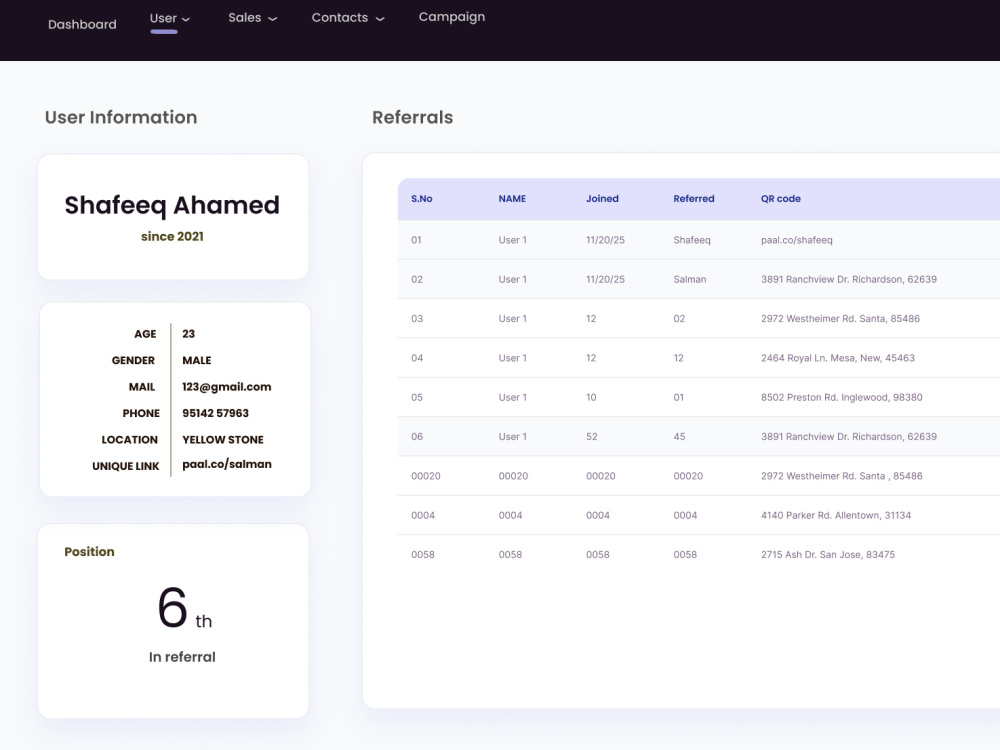Click the since 2021 label
The height and width of the screenshot is (750, 1000).
tap(172, 237)
